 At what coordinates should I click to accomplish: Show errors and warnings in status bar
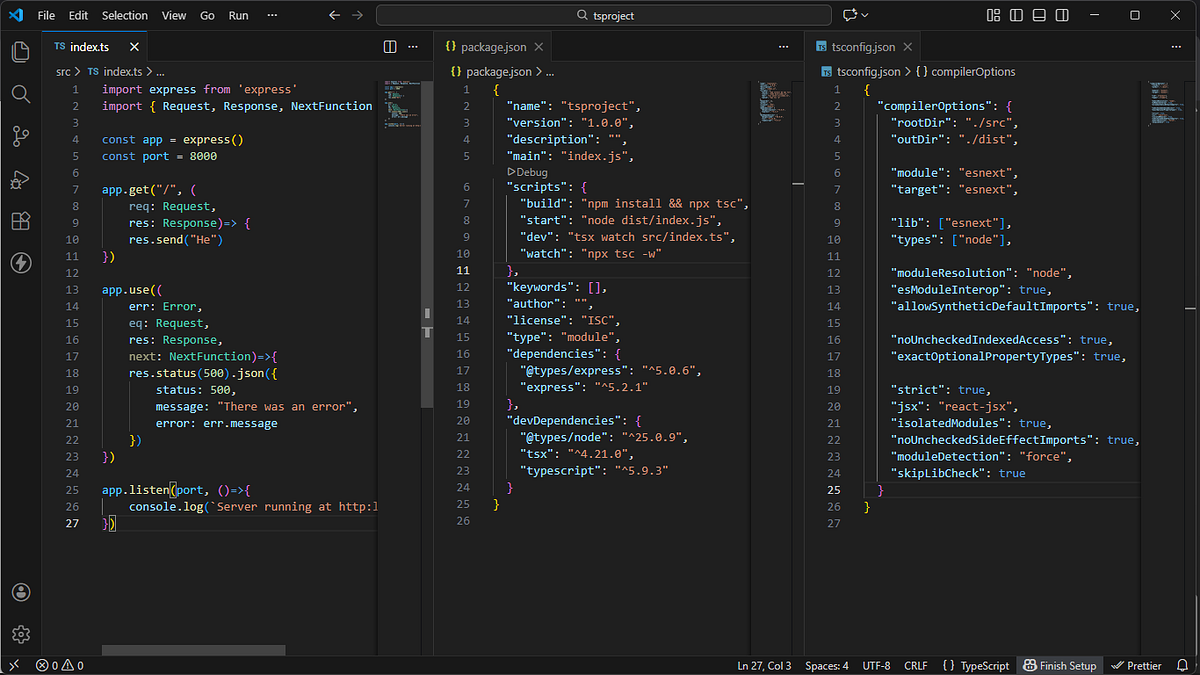60,665
